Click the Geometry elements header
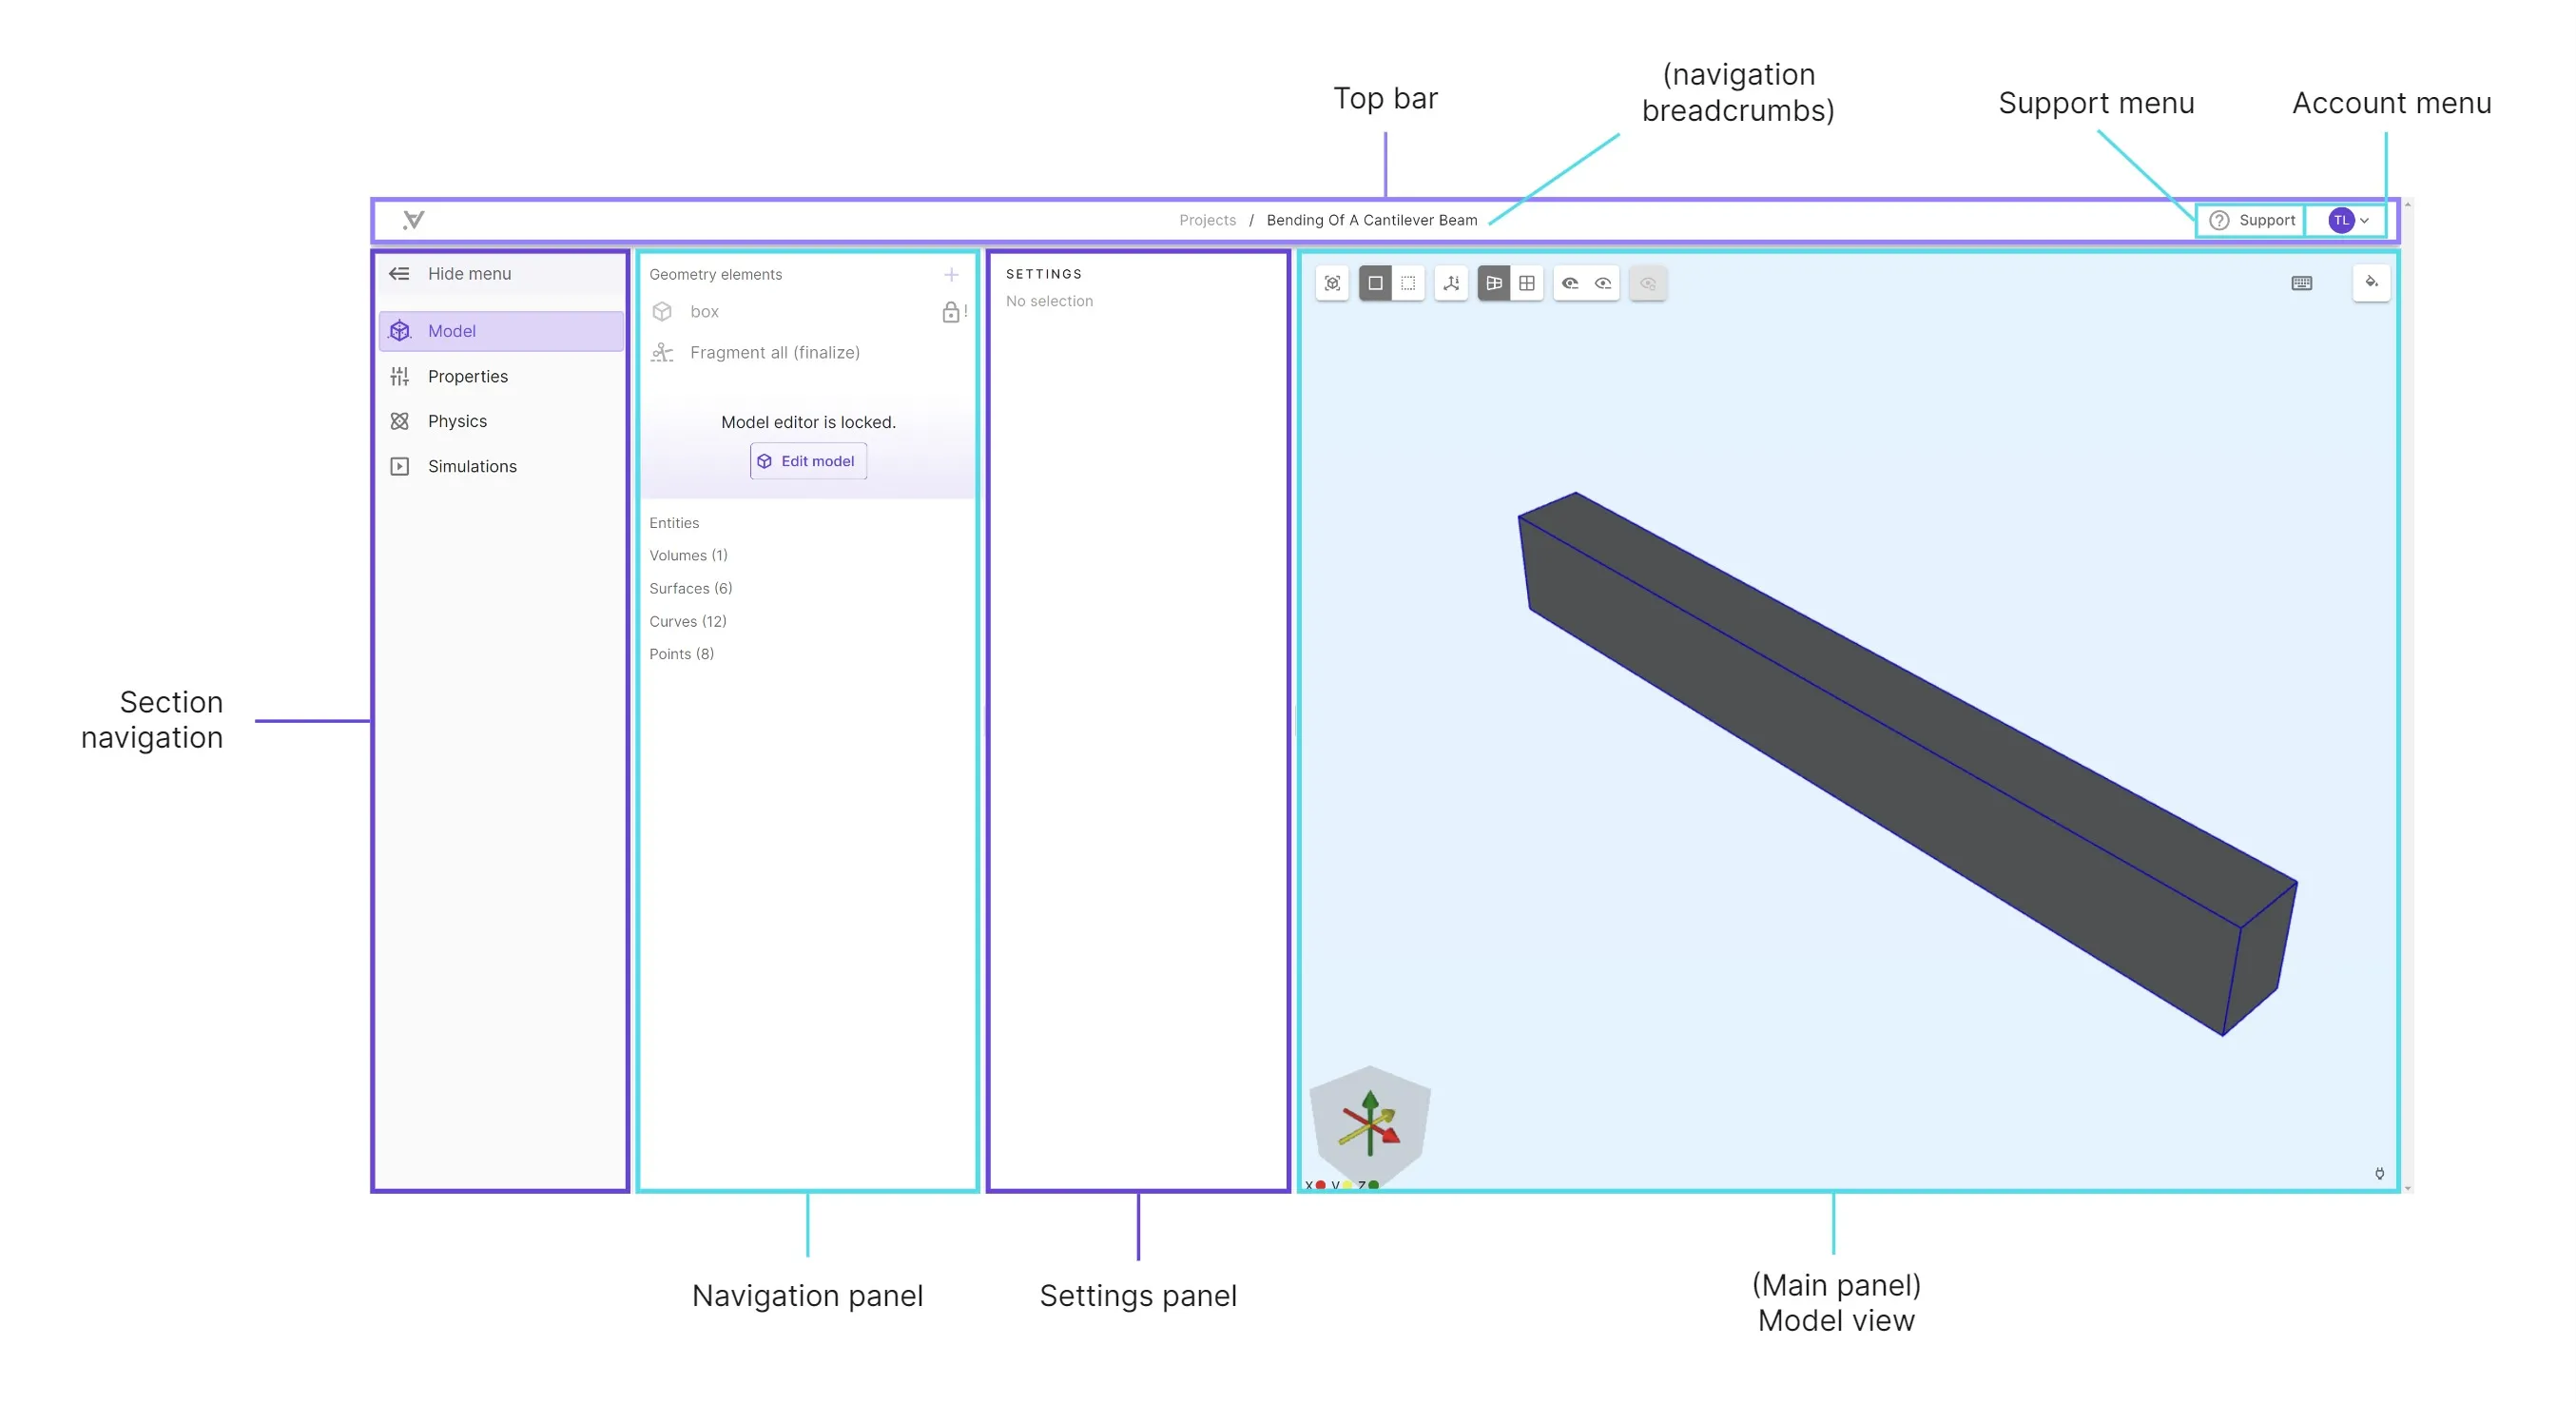The width and height of the screenshot is (2576, 1404). [x=715, y=274]
